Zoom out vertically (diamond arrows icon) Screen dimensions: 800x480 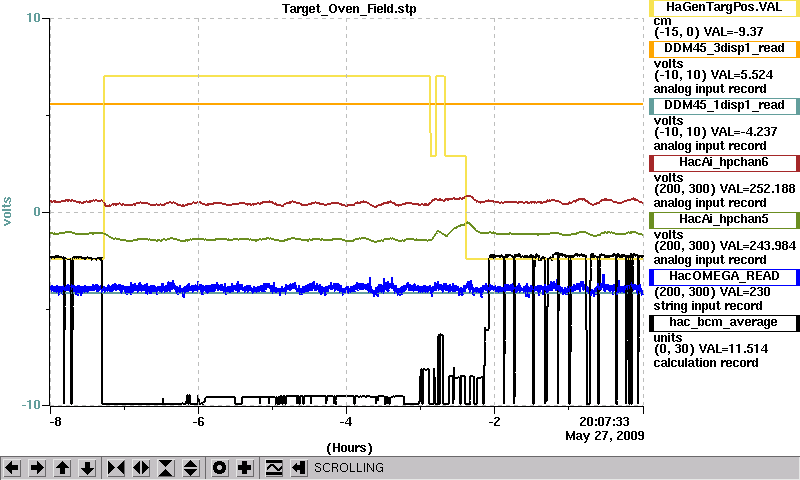pos(191,467)
